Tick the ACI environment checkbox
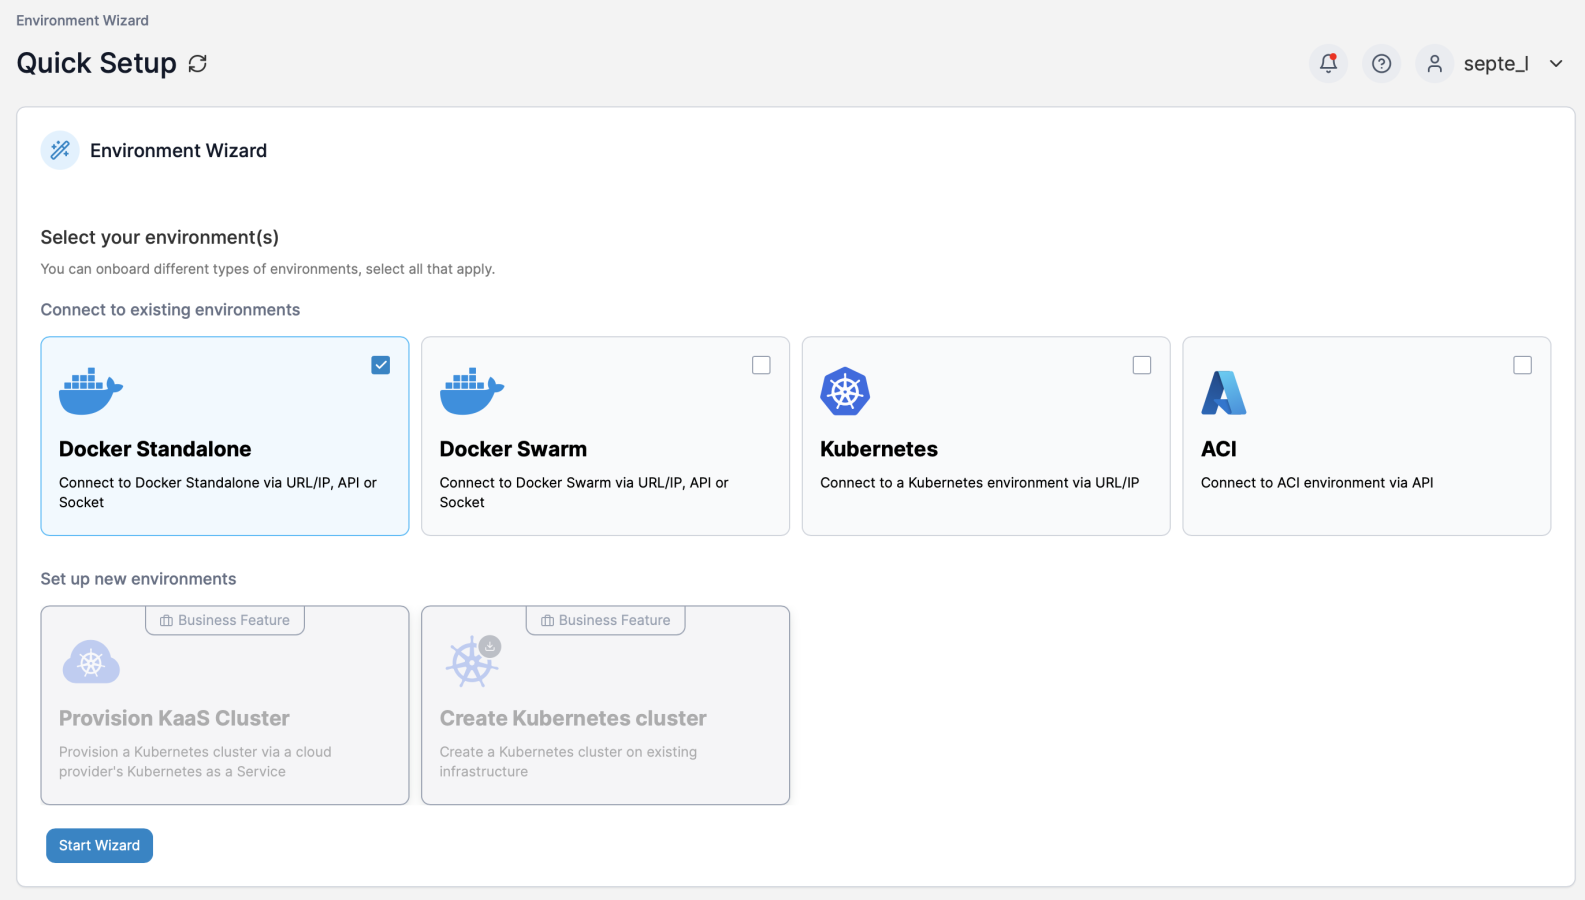1585x900 pixels. 1522,365
